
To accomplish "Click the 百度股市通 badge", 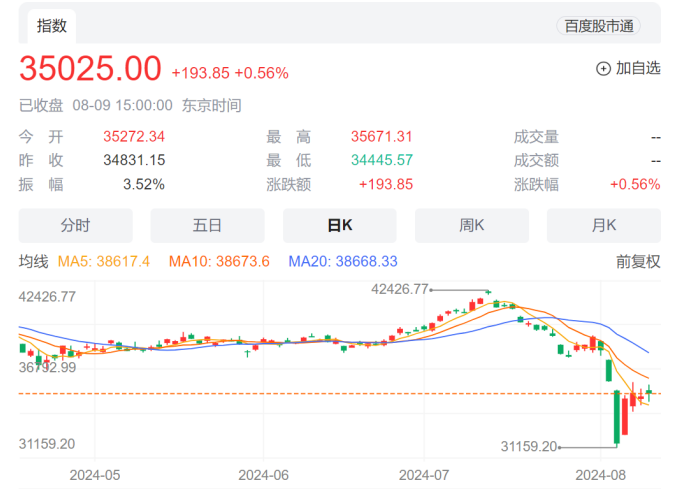I will click(x=598, y=26).
